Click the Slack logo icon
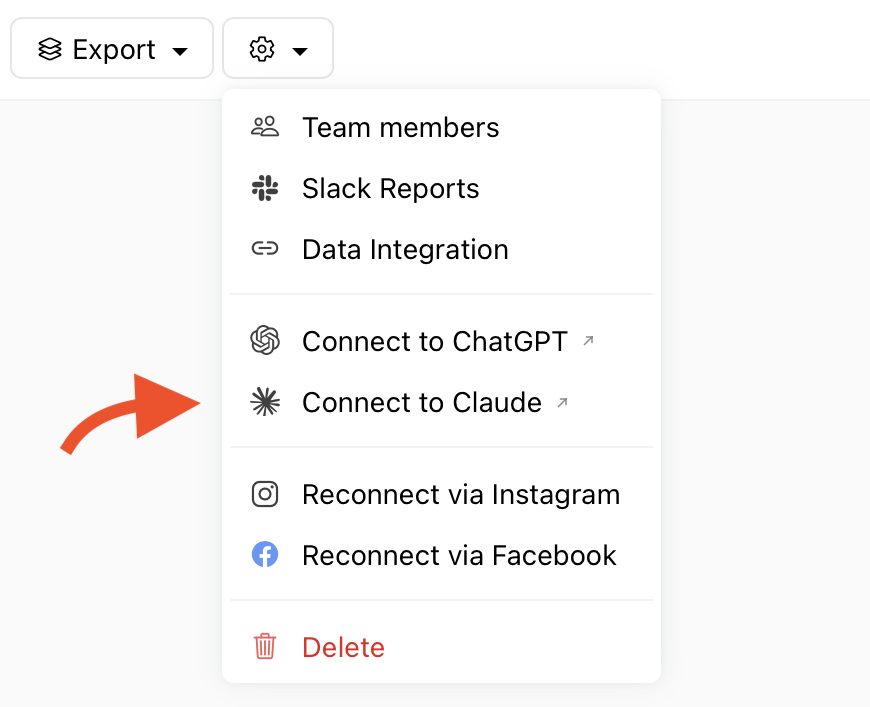 click(x=265, y=188)
